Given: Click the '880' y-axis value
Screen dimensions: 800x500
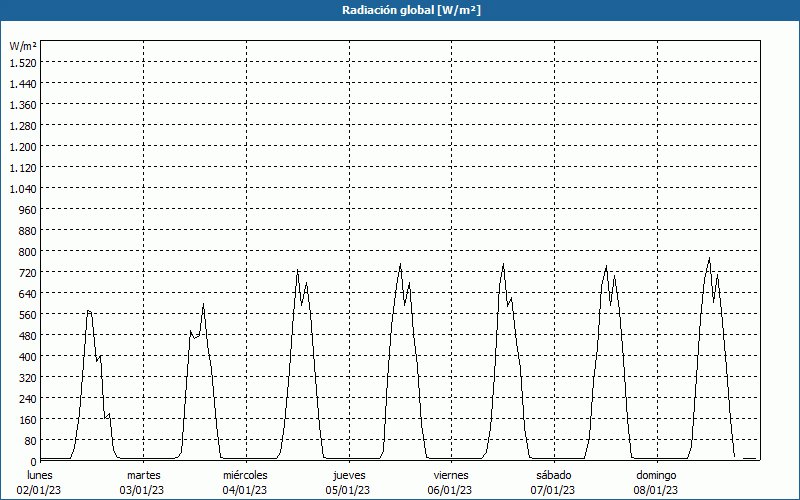Looking at the screenshot, I should [28, 231].
